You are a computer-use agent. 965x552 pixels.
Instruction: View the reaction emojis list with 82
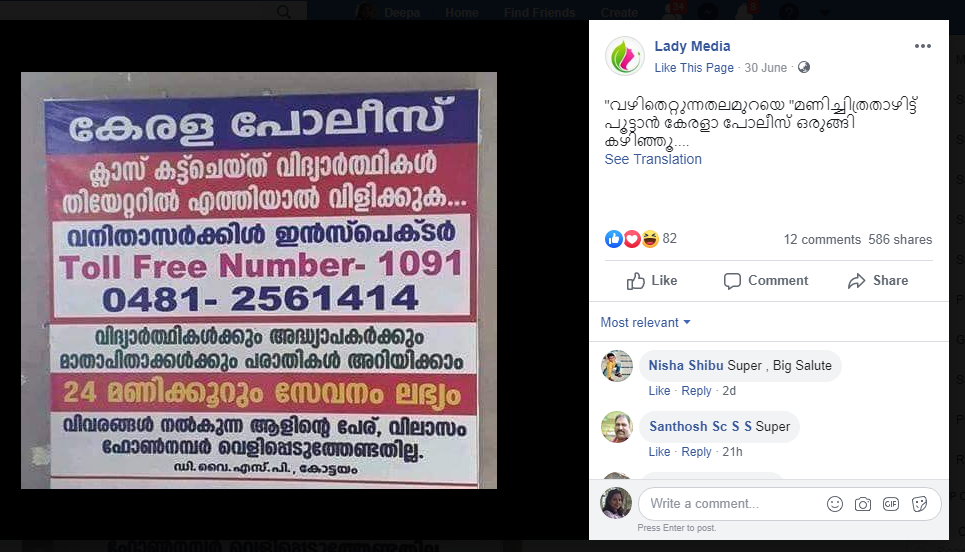[x=641, y=239]
